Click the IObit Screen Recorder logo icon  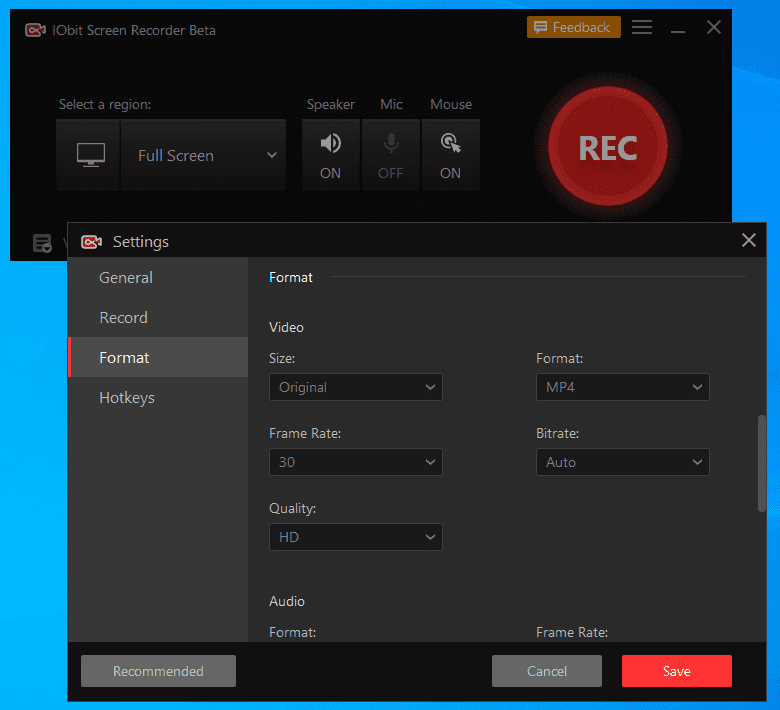pos(35,30)
